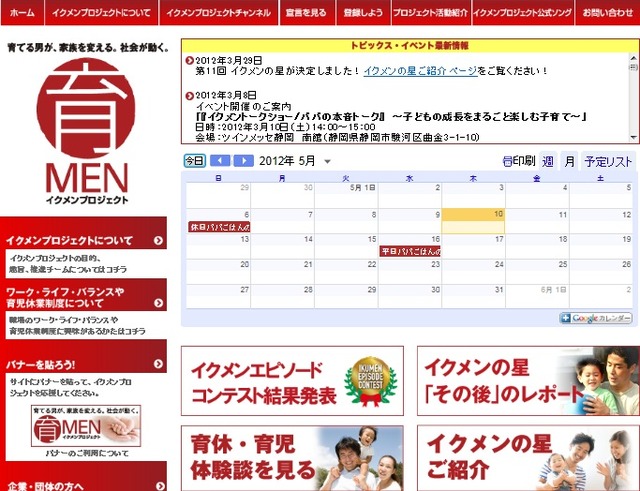The image size is (640, 491).
Task: Open 育休・育児体験談を見る banner
Action: click(x=292, y=458)
